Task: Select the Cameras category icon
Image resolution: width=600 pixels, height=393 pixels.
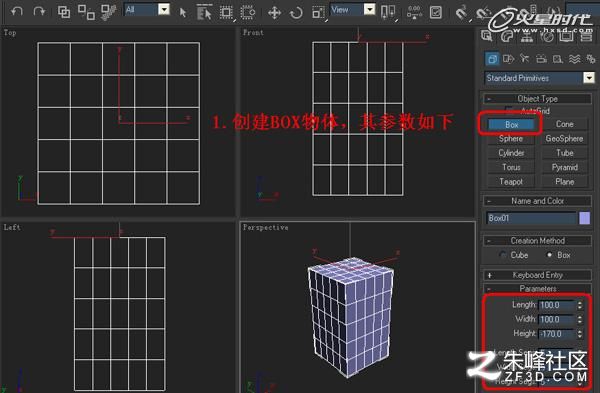Action: point(541,59)
